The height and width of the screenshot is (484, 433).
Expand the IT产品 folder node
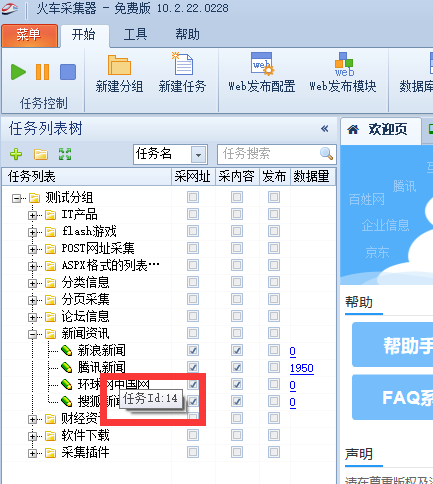tap(32, 215)
